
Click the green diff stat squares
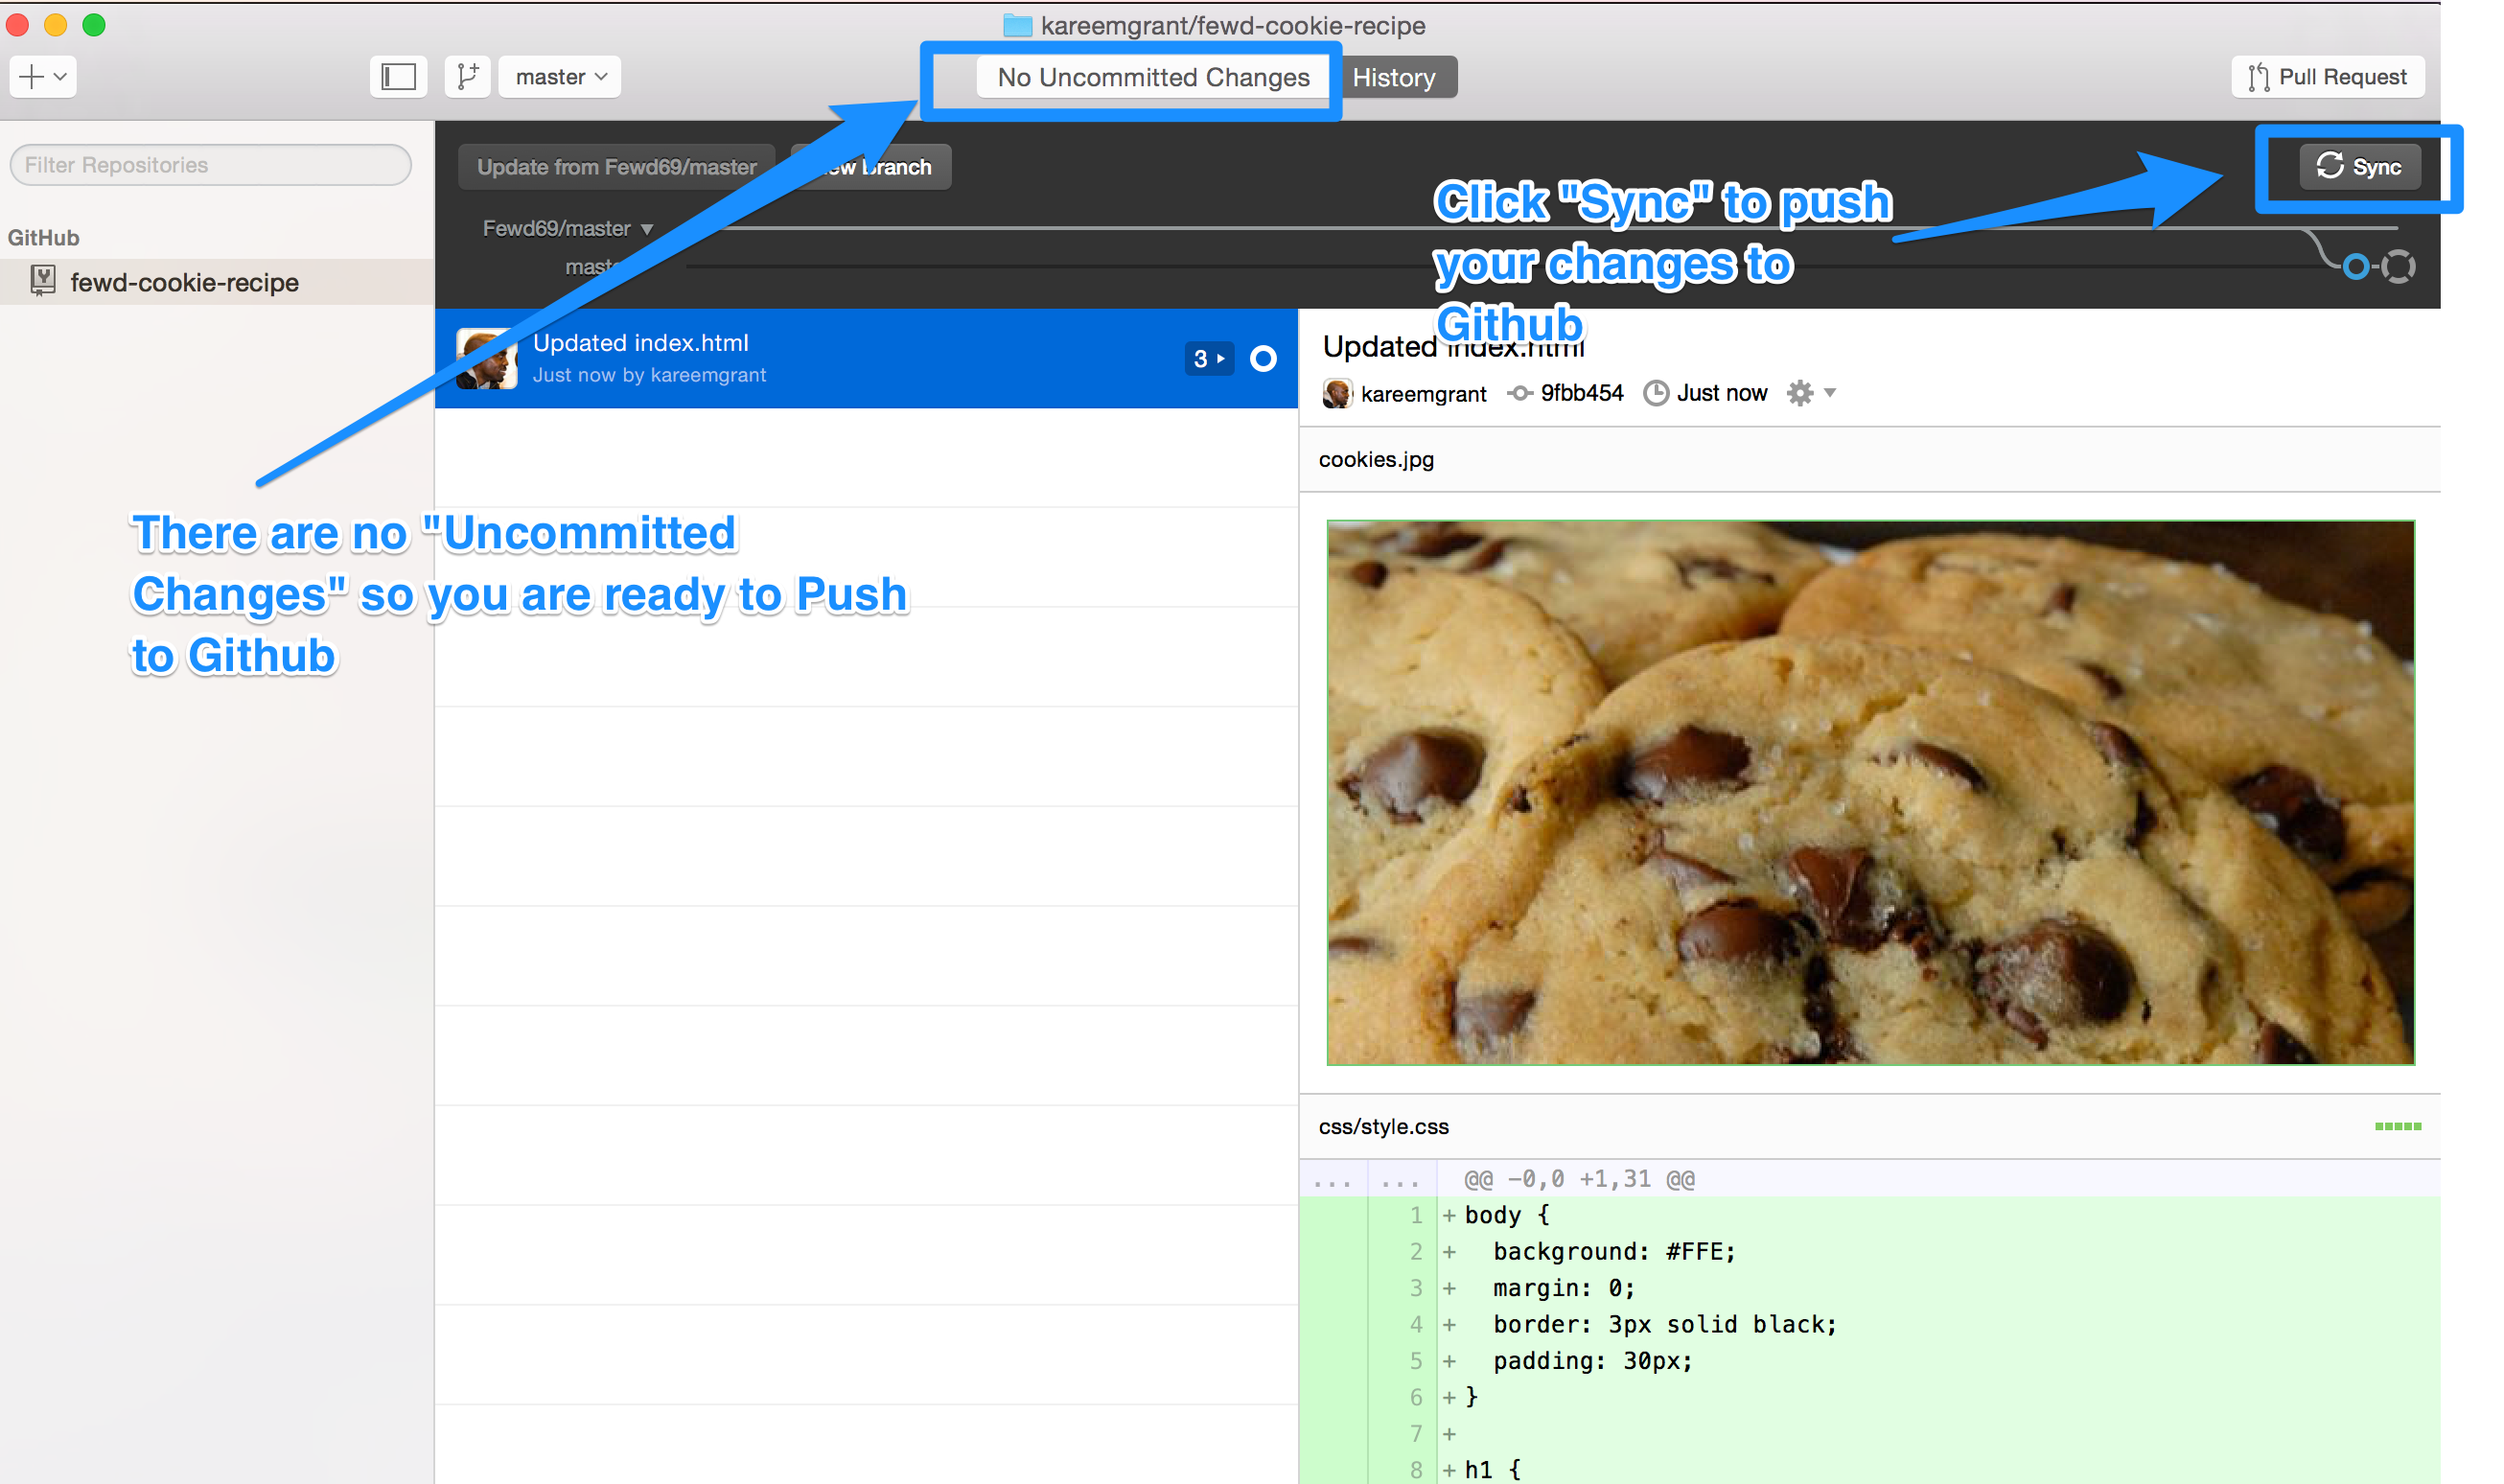point(2398,1126)
